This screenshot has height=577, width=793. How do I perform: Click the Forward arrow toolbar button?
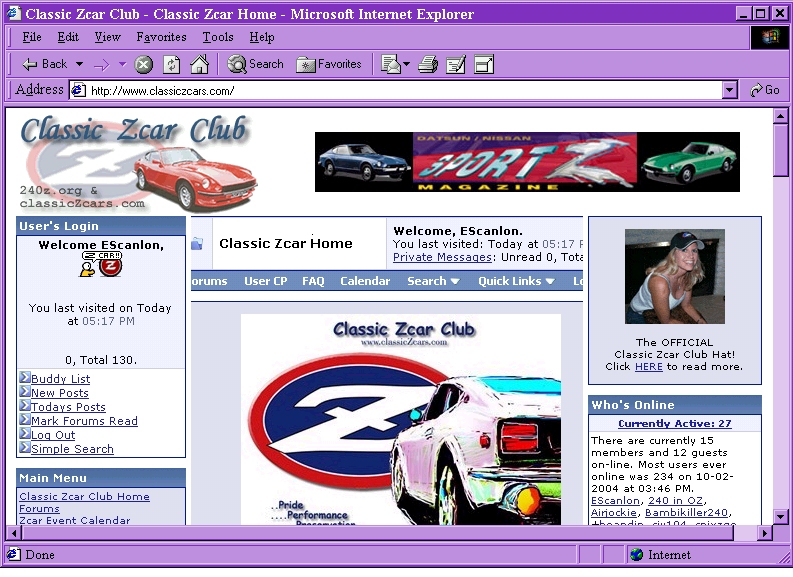pos(102,65)
